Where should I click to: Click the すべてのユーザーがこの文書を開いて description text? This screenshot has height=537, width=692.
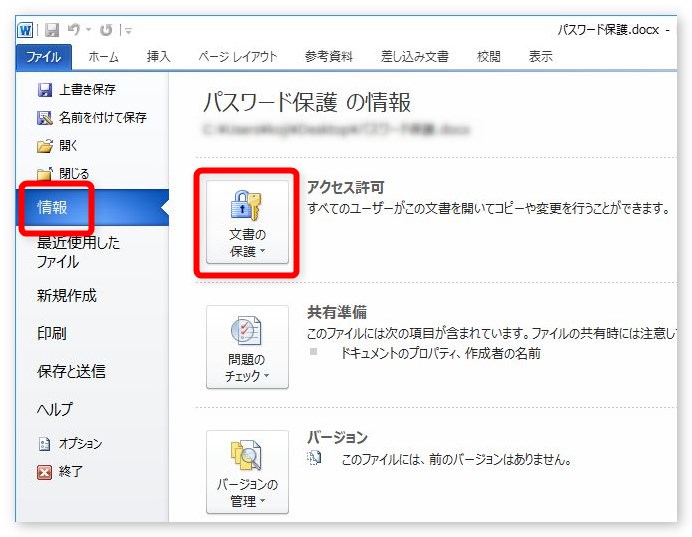489,208
